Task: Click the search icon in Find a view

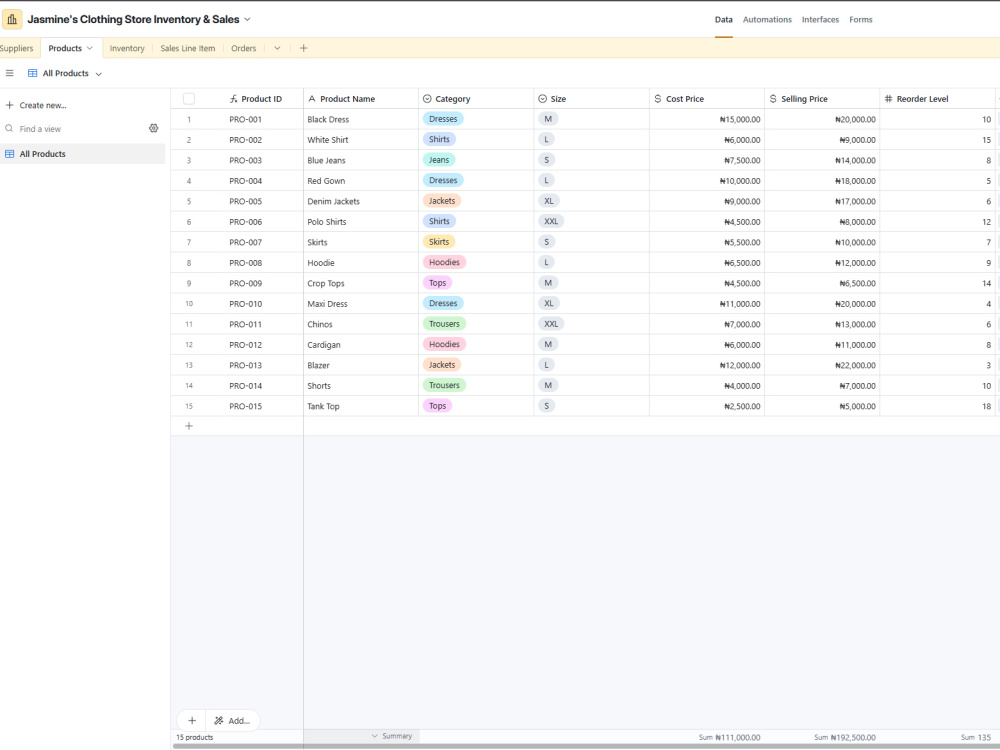Action: point(9,128)
